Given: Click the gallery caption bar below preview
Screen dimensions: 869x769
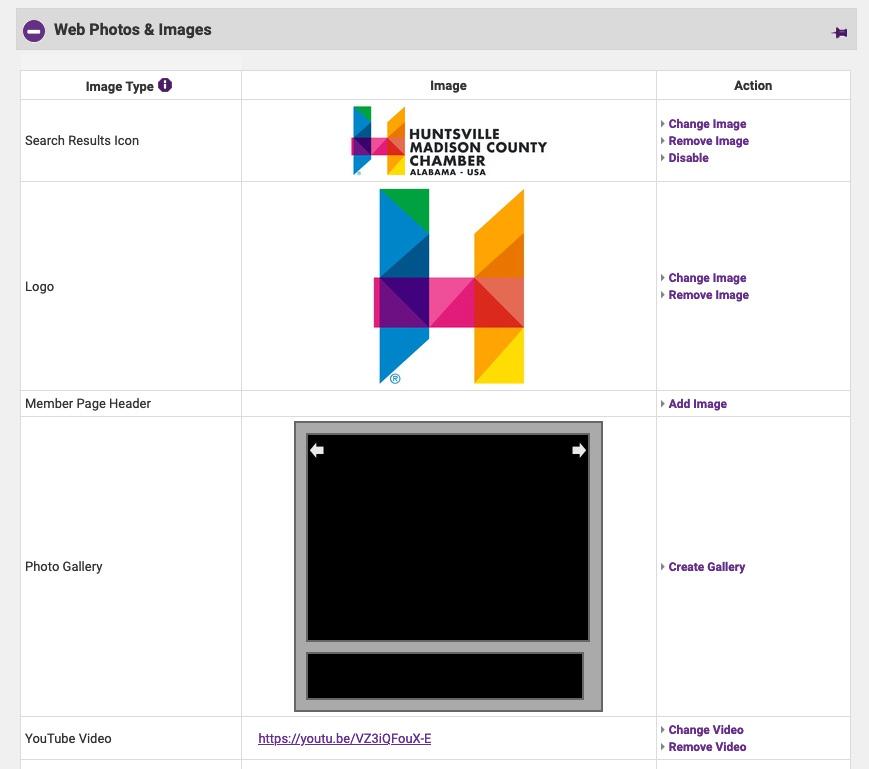Looking at the screenshot, I should 445,676.
